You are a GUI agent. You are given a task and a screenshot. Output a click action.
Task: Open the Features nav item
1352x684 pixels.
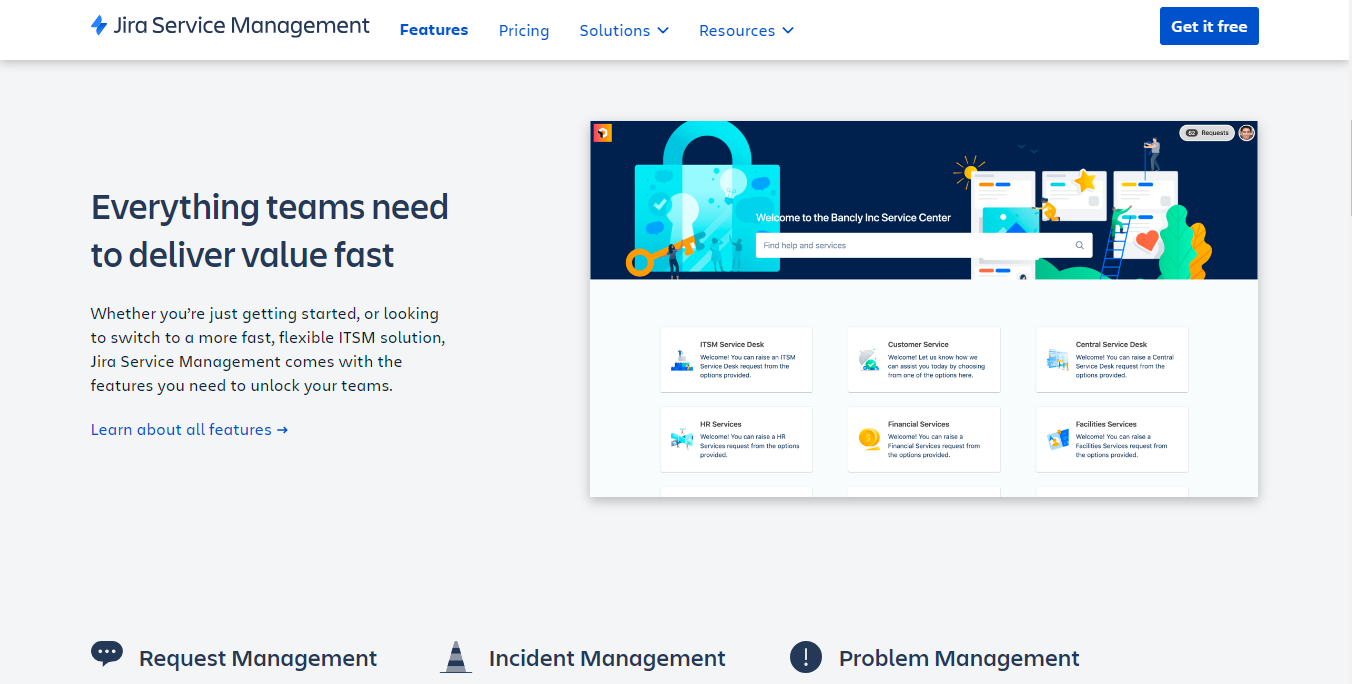coord(434,30)
